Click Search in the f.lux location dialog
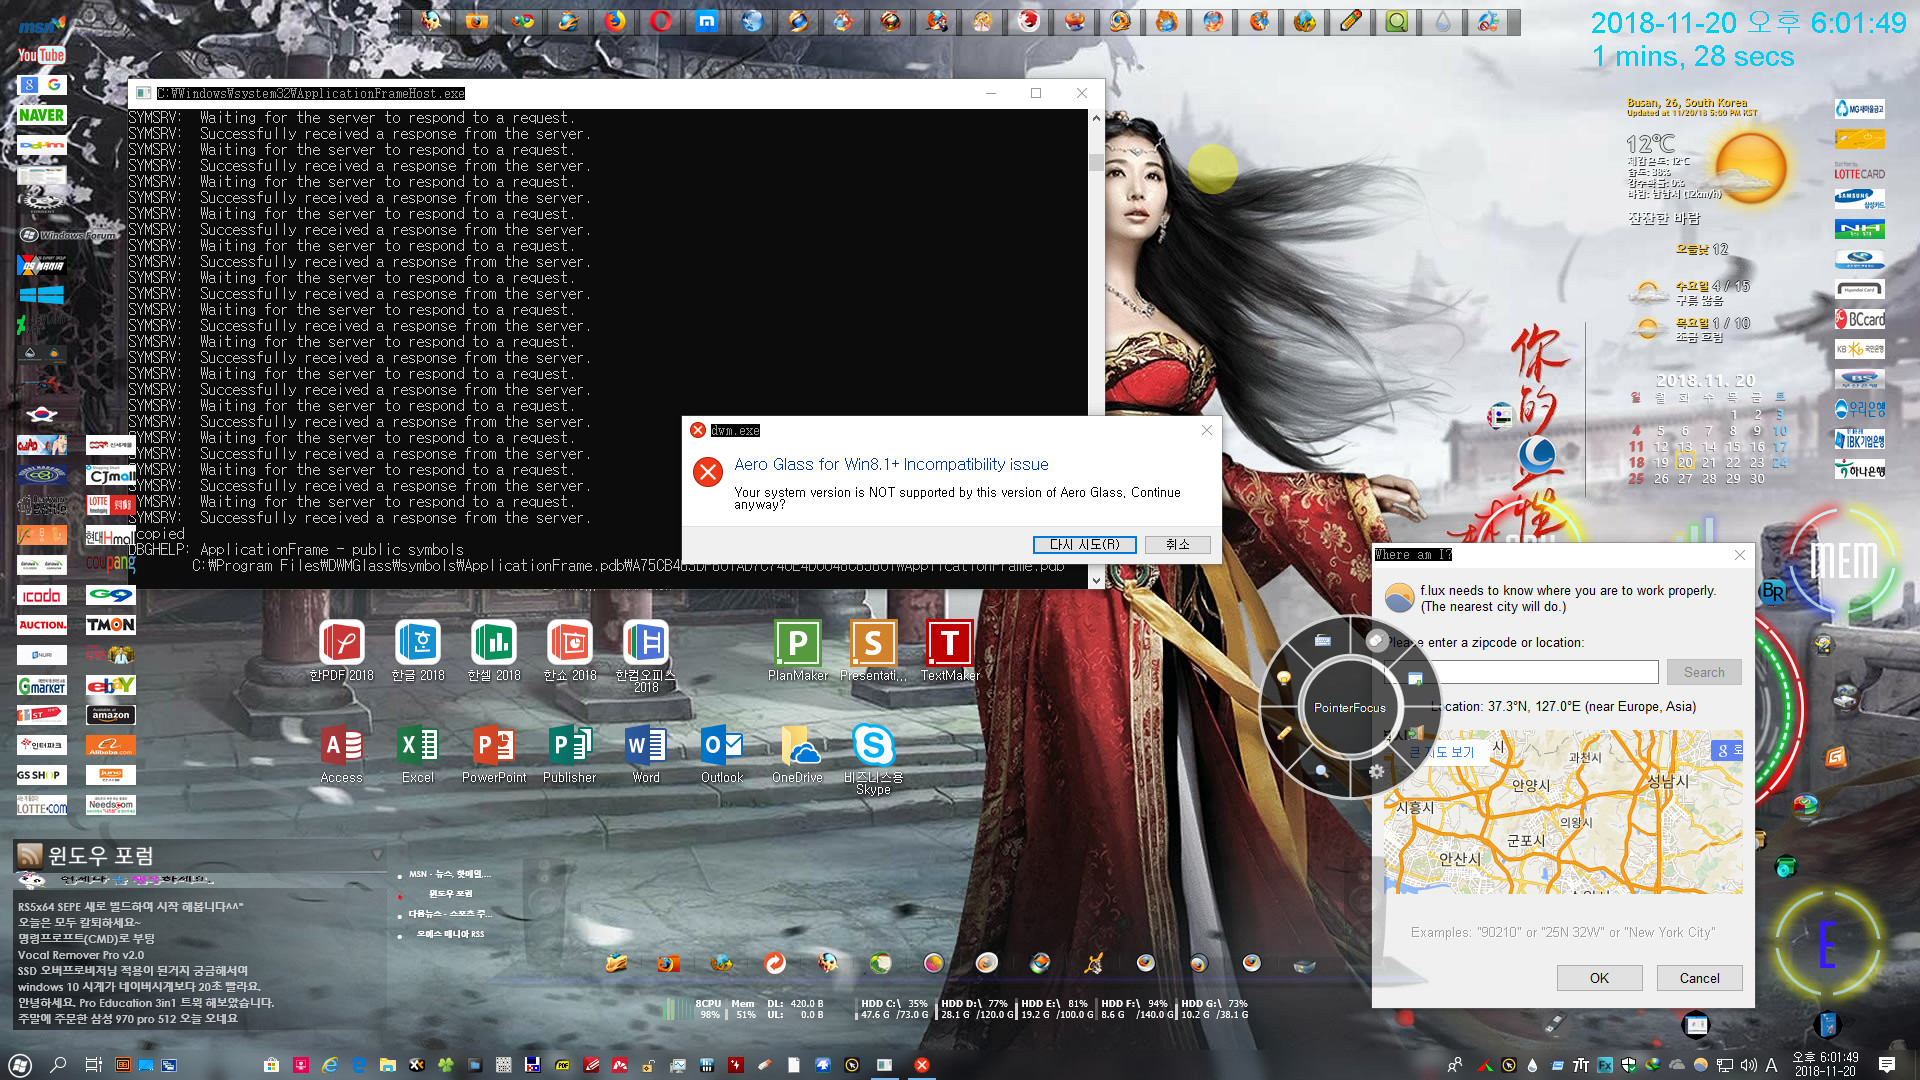The height and width of the screenshot is (1080, 1920). click(x=1704, y=673)
